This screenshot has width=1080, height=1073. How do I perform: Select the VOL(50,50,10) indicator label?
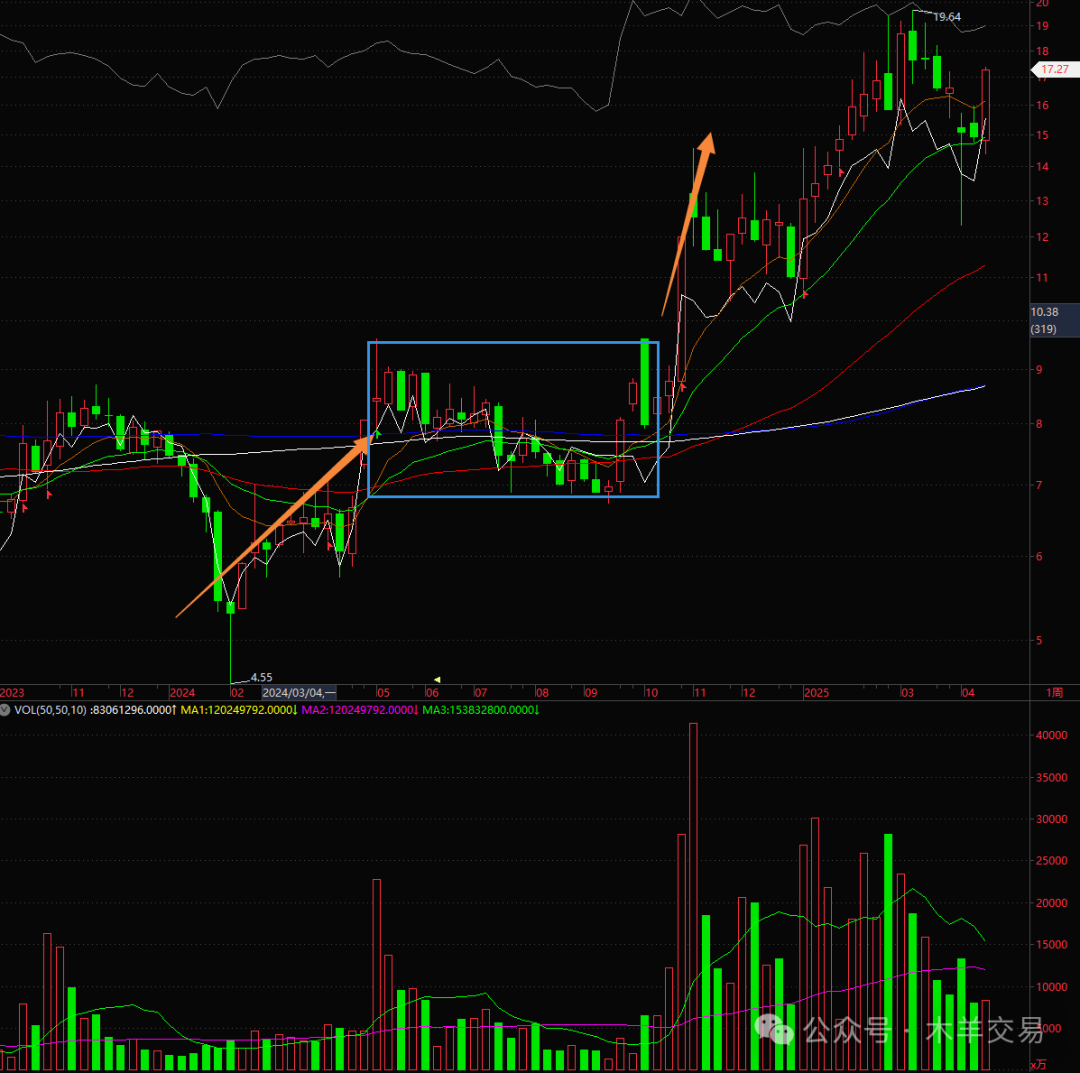50,710
